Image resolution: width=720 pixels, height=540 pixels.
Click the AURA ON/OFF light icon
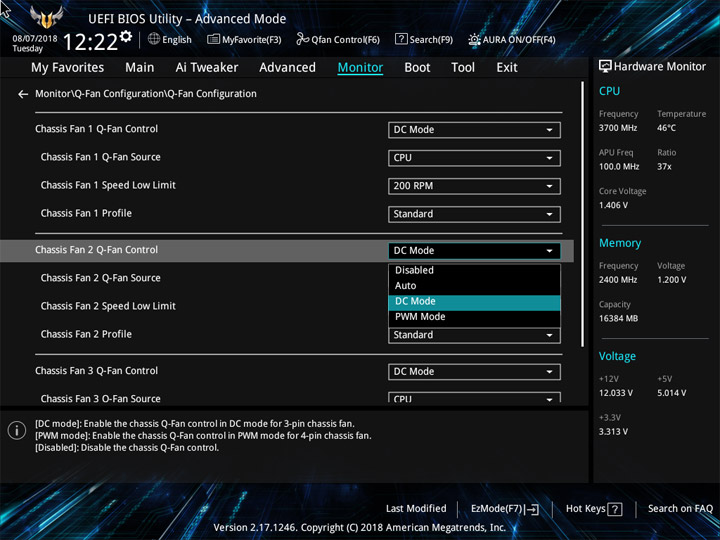(x=474, y=39)
